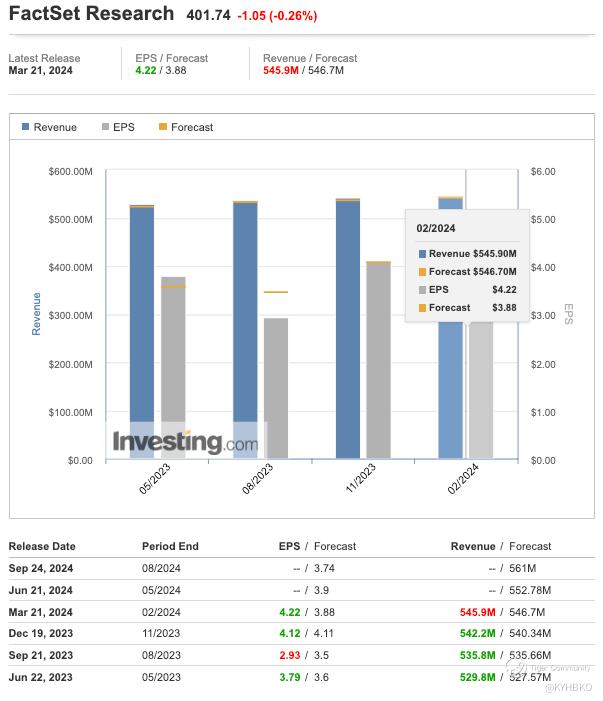Click the EPS value 4.12 in table
Screen dimensions: 603x701
coord(290,633)
